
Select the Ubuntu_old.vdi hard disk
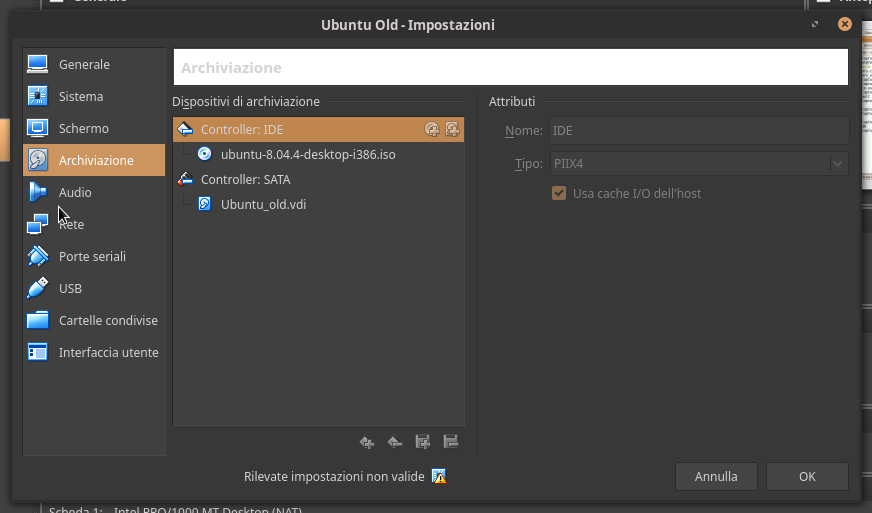pos(319,204)
